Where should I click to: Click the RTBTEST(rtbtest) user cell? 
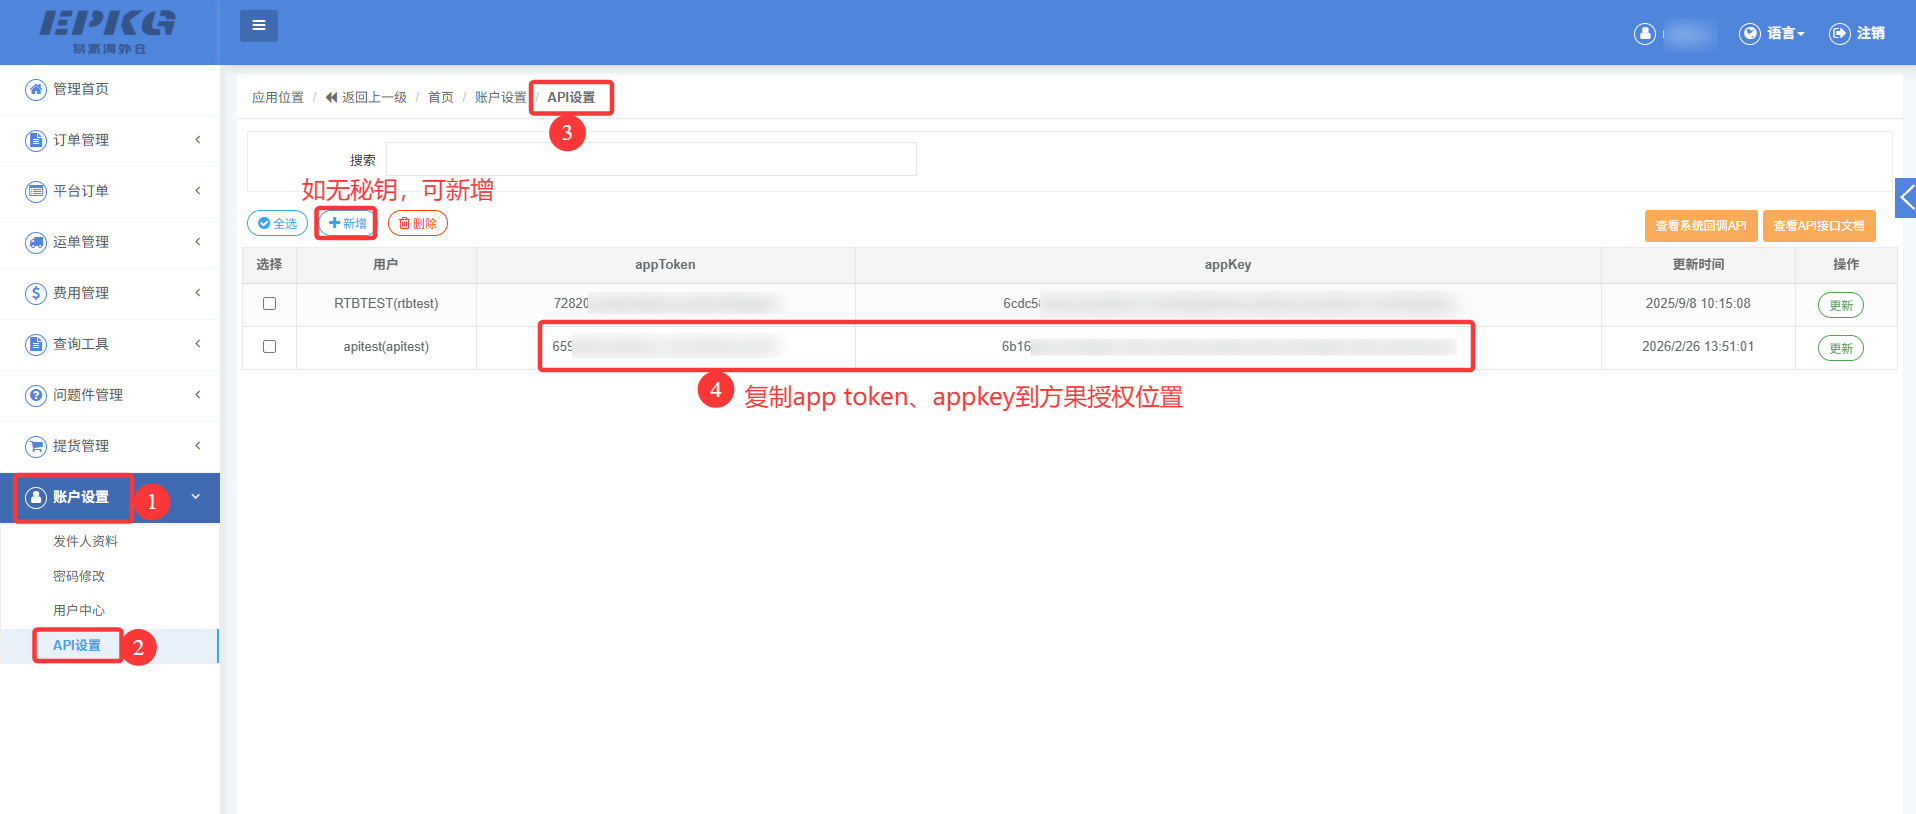tap(386, 304)
